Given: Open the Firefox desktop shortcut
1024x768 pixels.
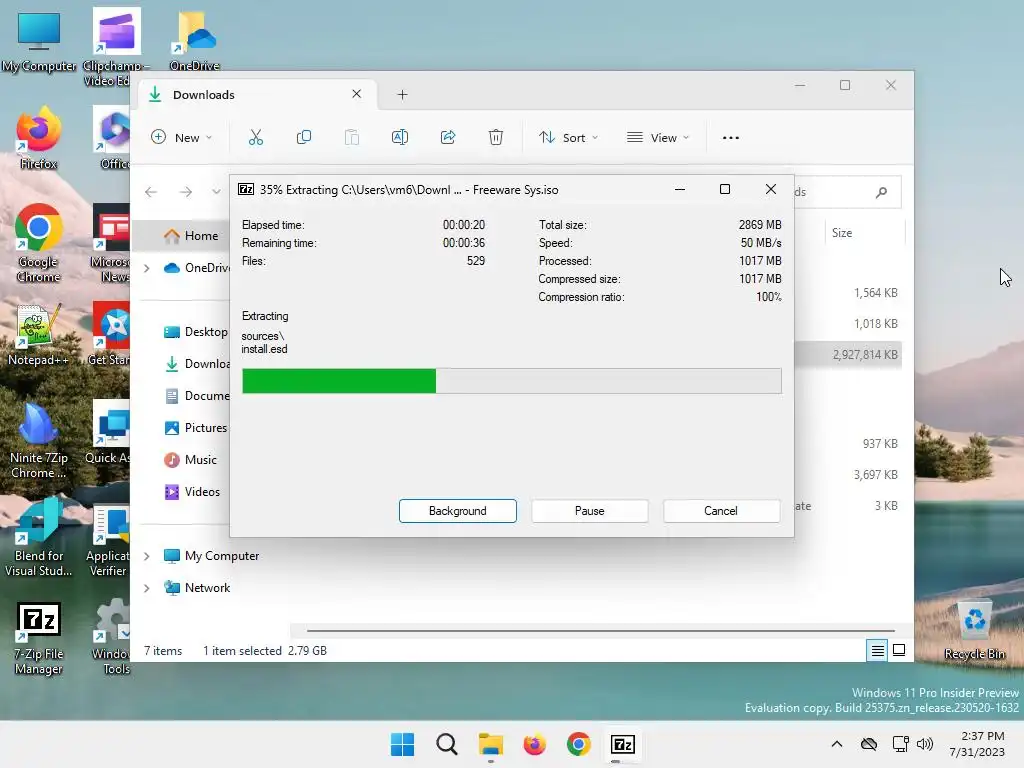Looking at the screenshot, I should coord(39,139).
